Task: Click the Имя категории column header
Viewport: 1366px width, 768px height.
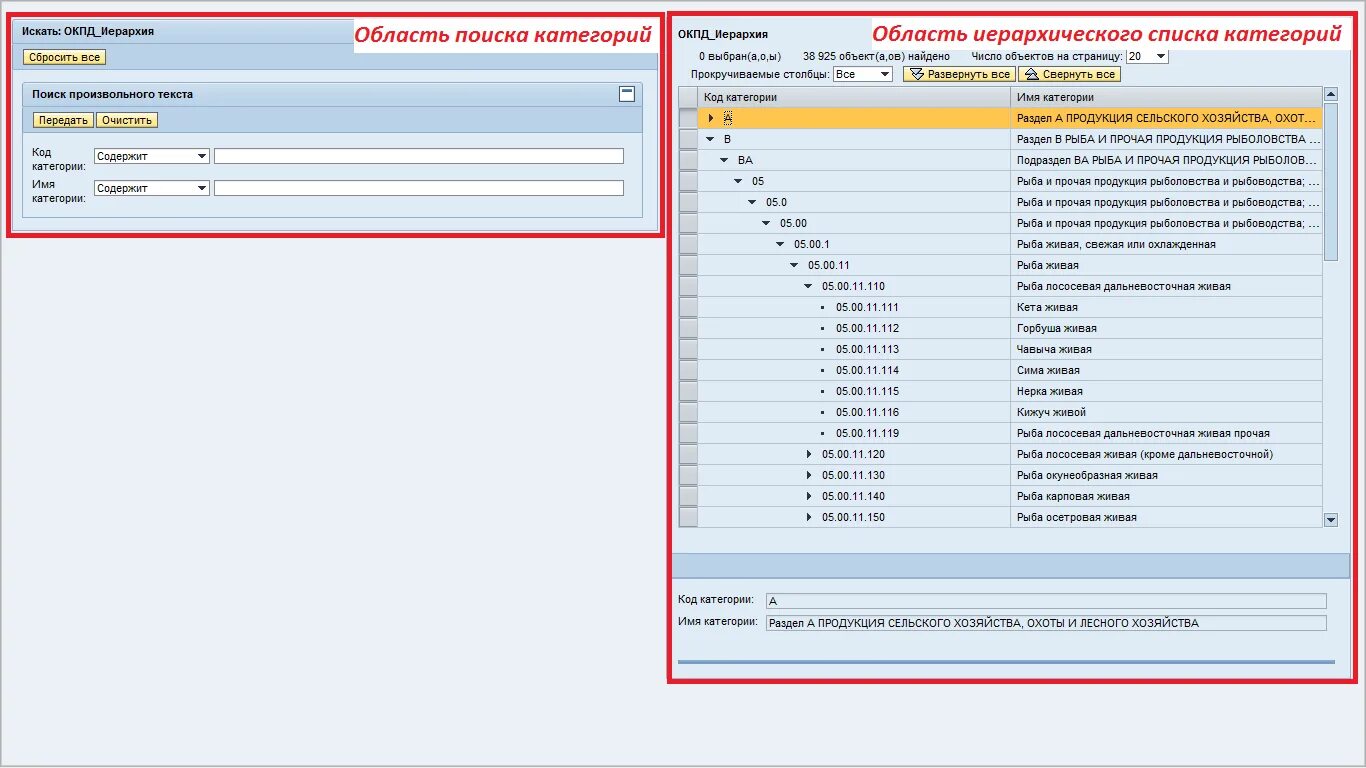Action: point(1166,97)
